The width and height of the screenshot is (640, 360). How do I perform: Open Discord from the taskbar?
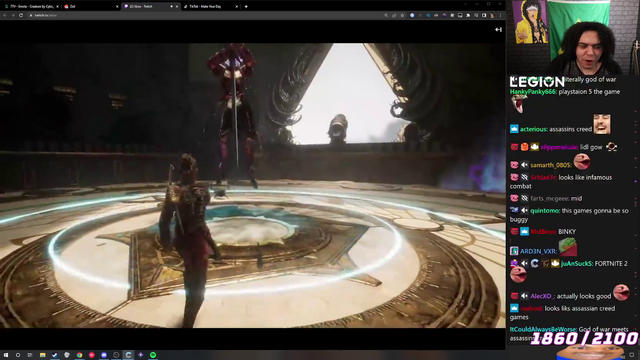pyautogui.click(x=104, y=355)
